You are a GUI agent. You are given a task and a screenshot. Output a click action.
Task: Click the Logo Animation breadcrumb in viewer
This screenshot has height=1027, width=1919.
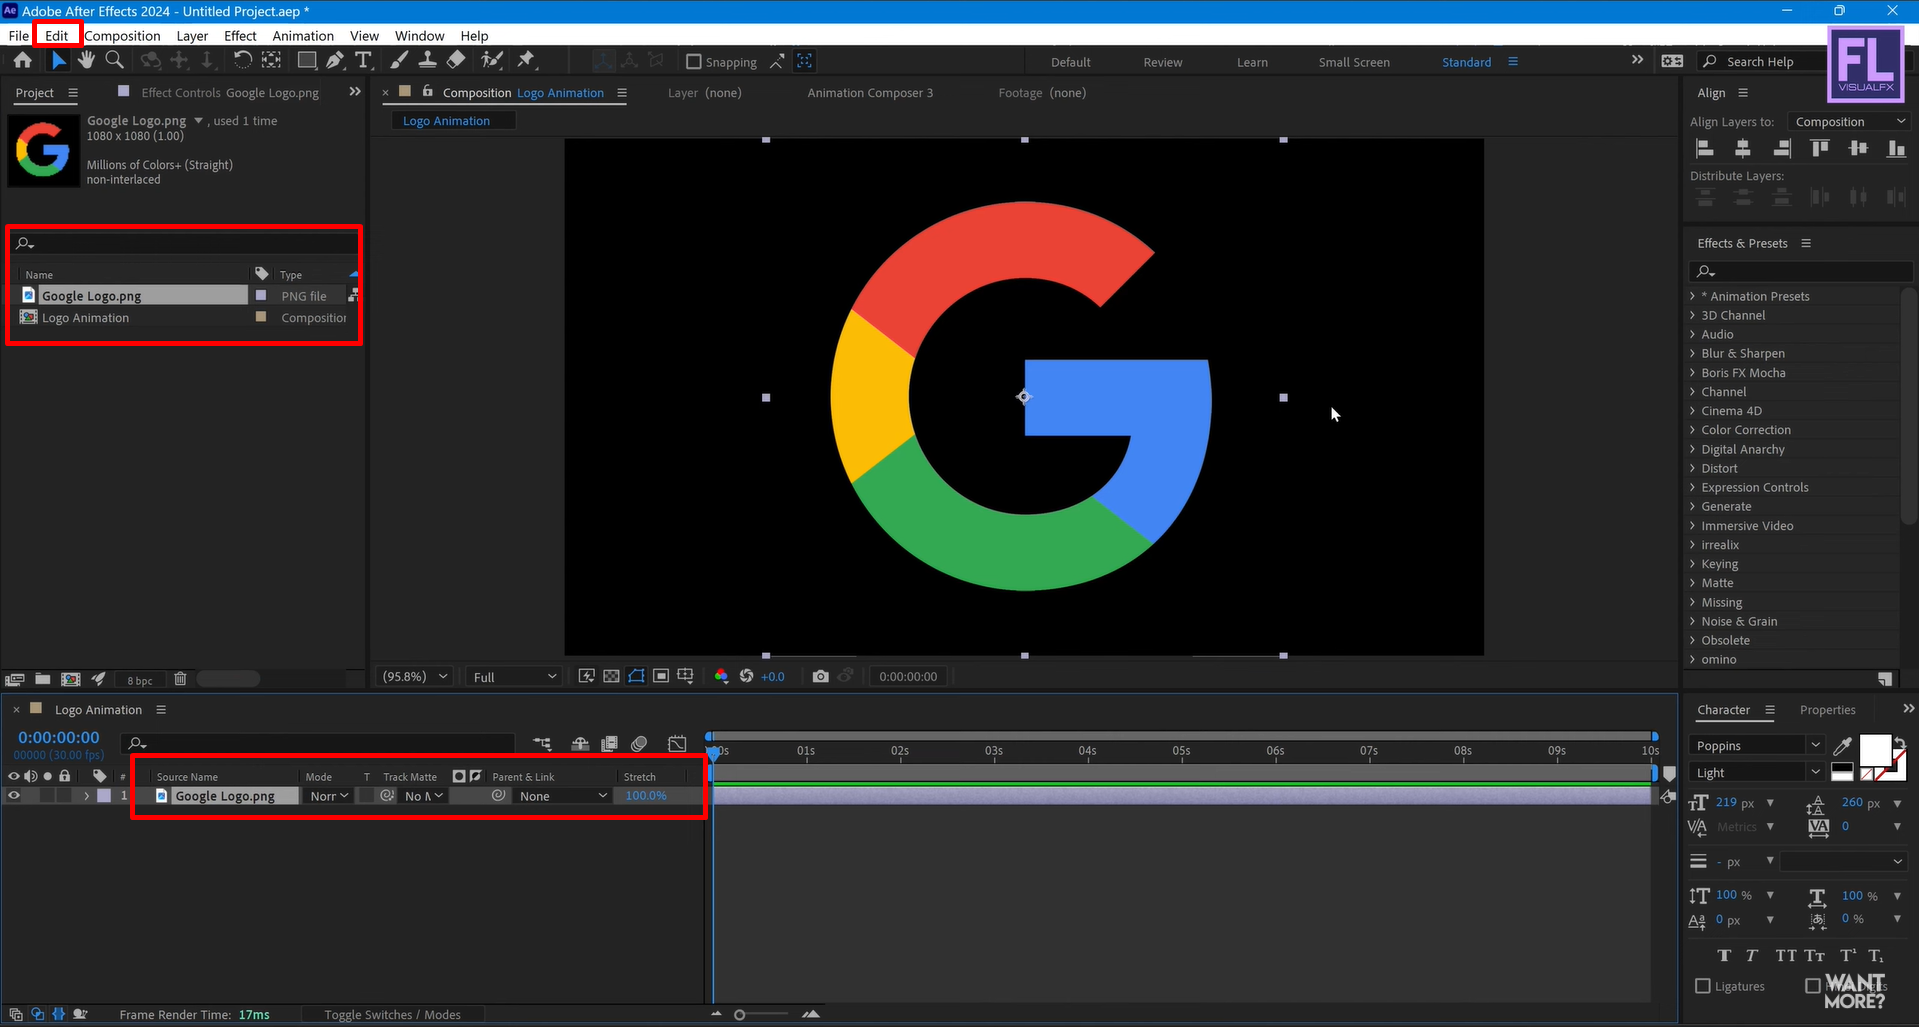tap(447, 121)
